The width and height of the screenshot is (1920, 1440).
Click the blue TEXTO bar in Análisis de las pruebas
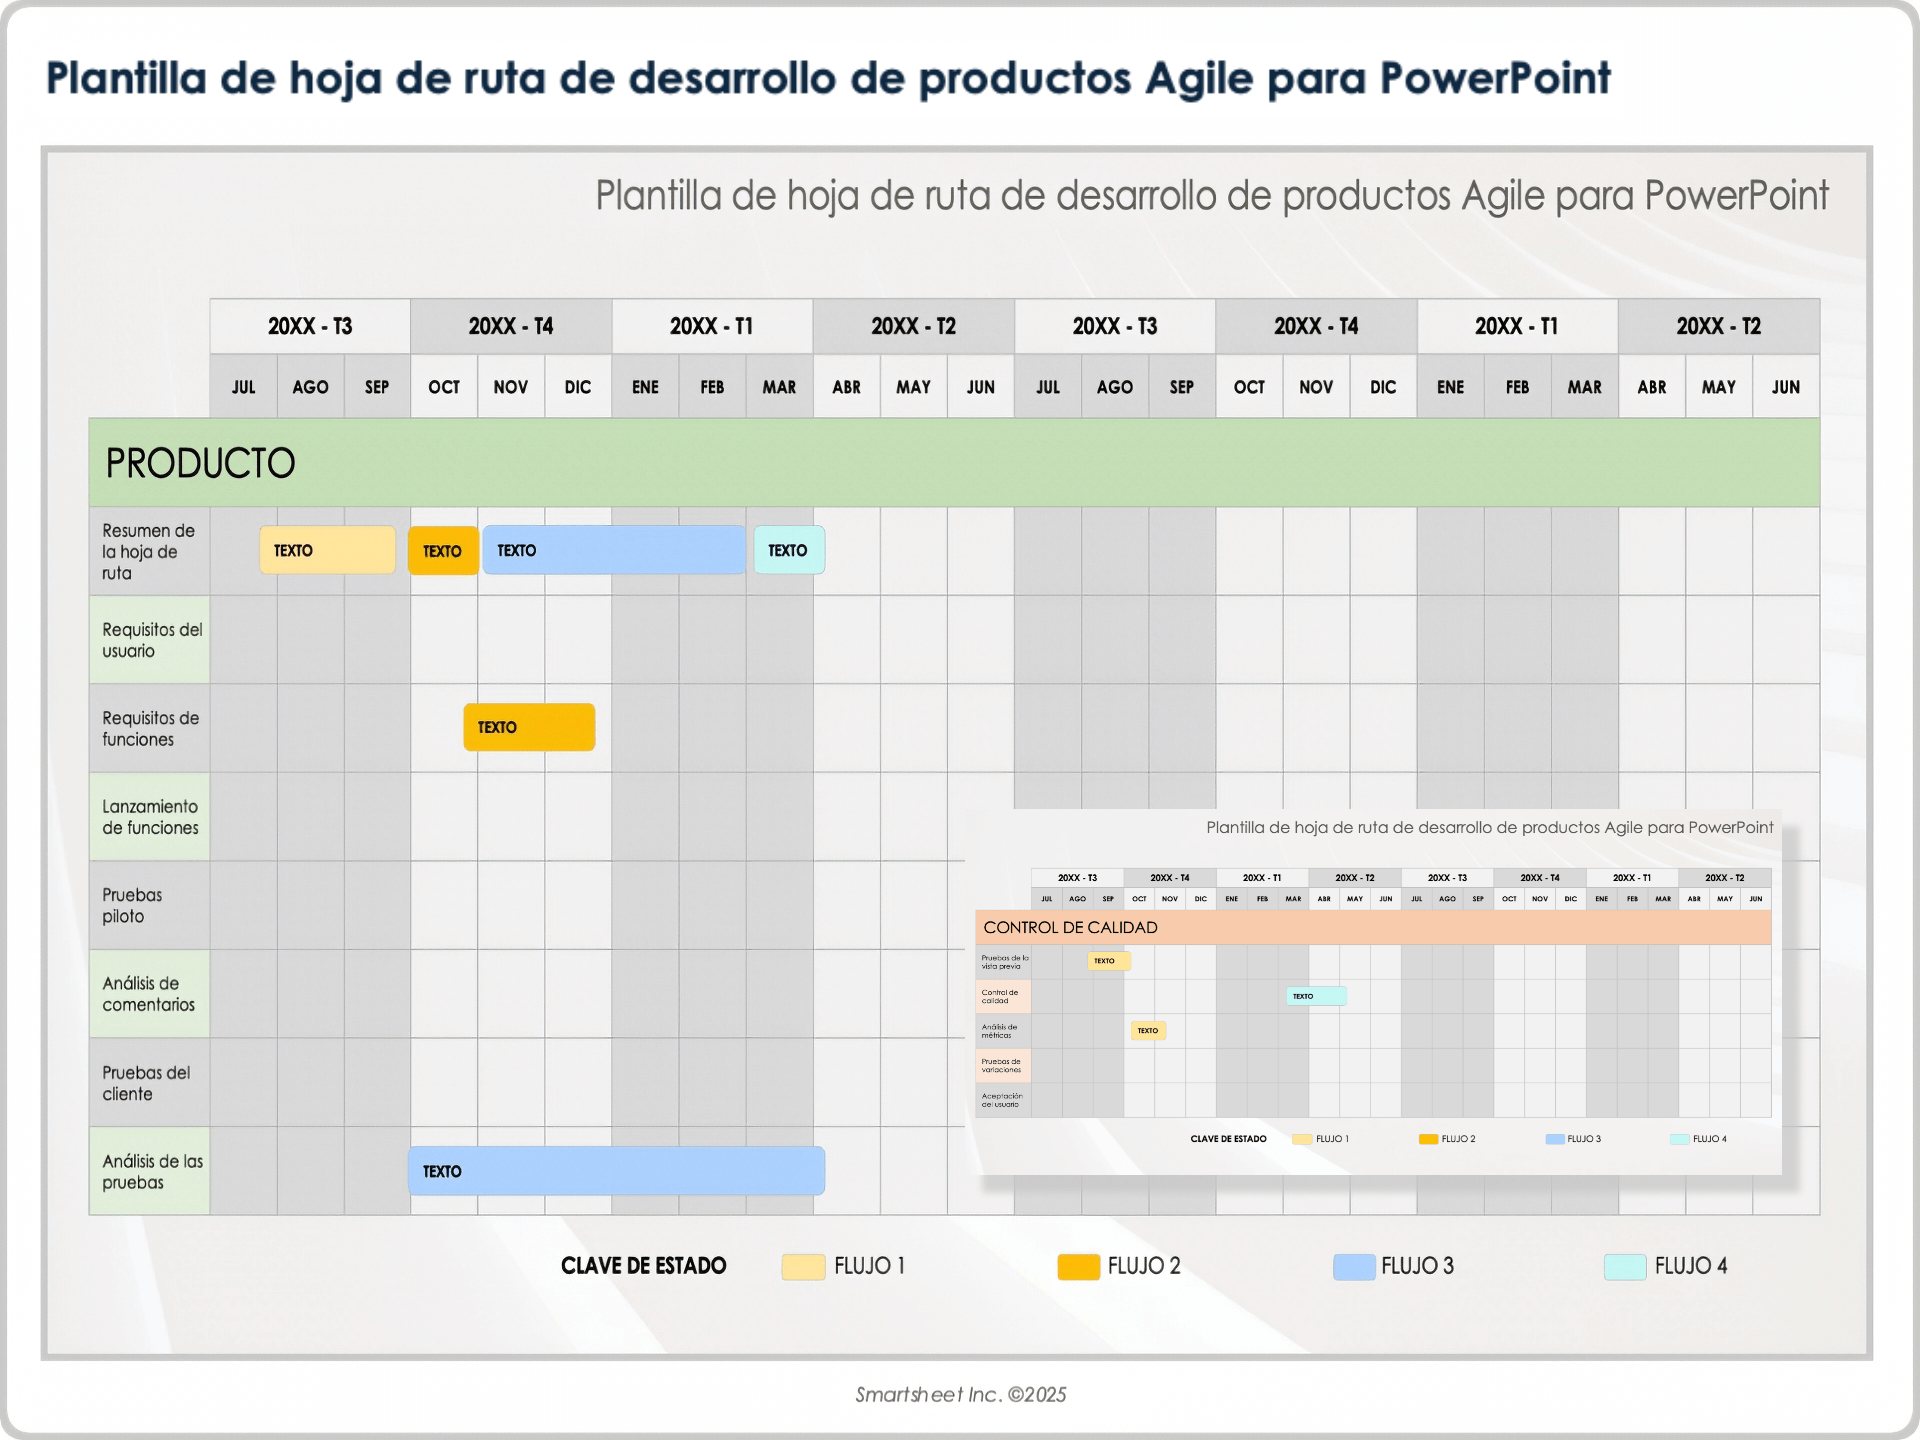tap(616, 1171)
